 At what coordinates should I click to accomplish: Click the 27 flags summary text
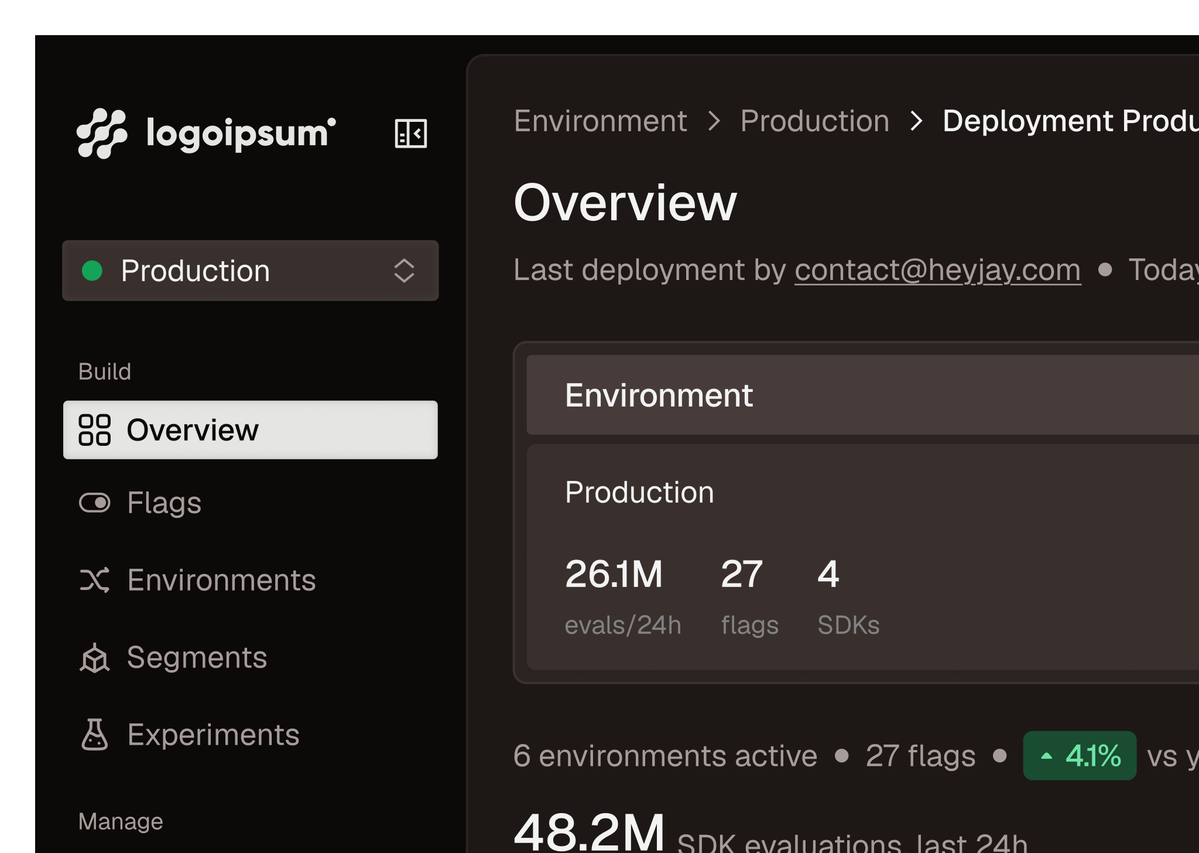click(x=921, y=756)
